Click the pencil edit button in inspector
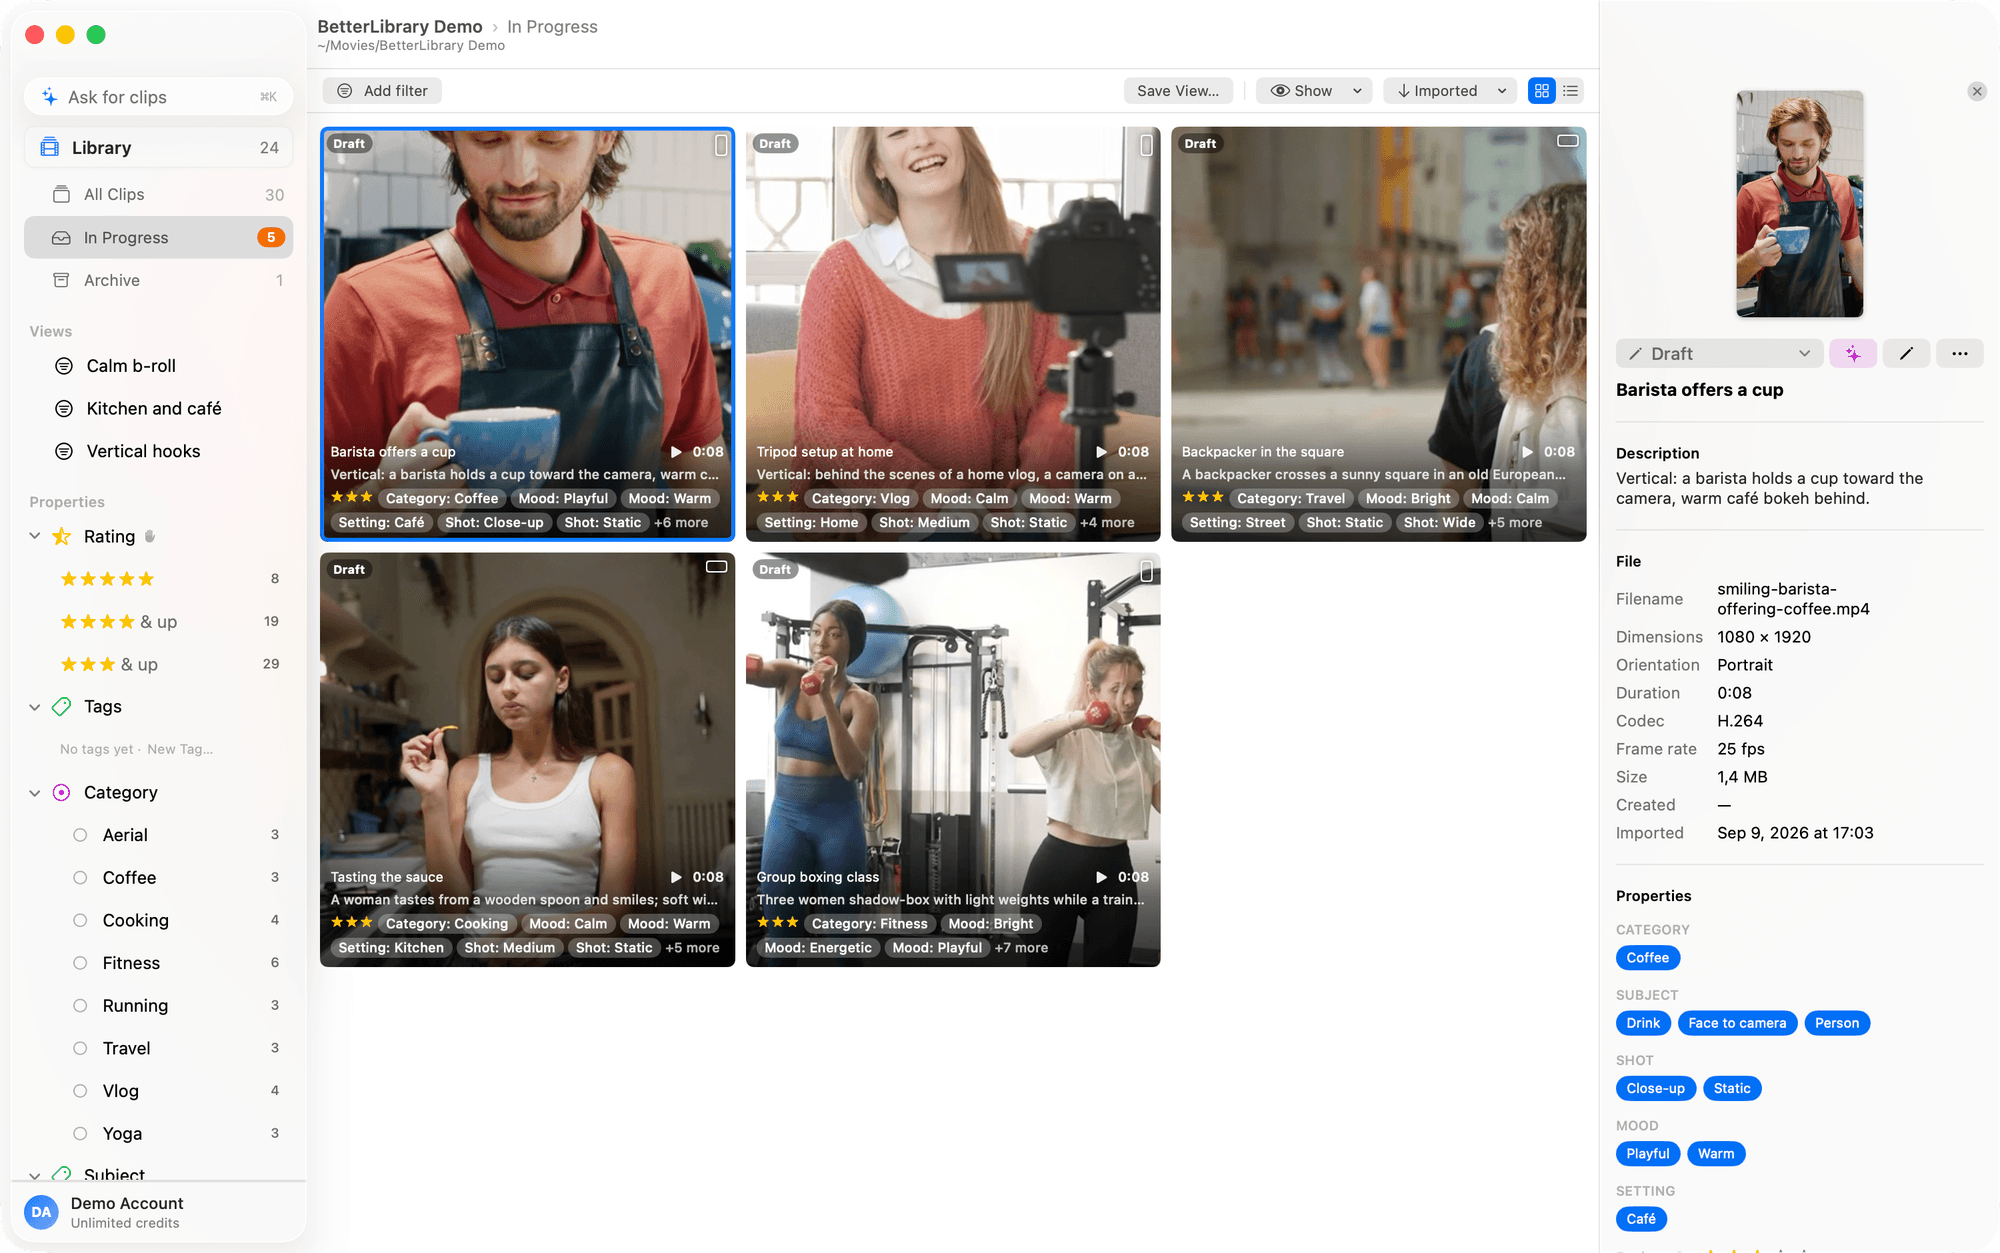The height and width of the screenshot is (1253, 2000). (1906, 354)
